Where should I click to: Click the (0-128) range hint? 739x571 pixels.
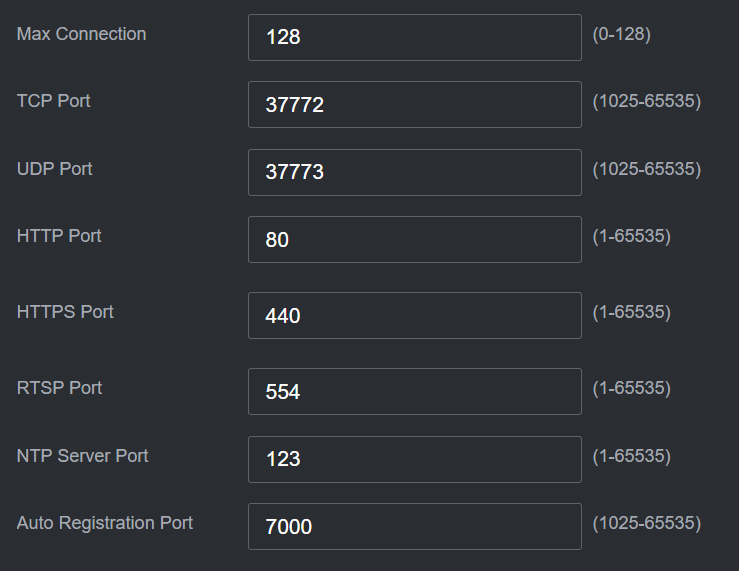(621, 34)
